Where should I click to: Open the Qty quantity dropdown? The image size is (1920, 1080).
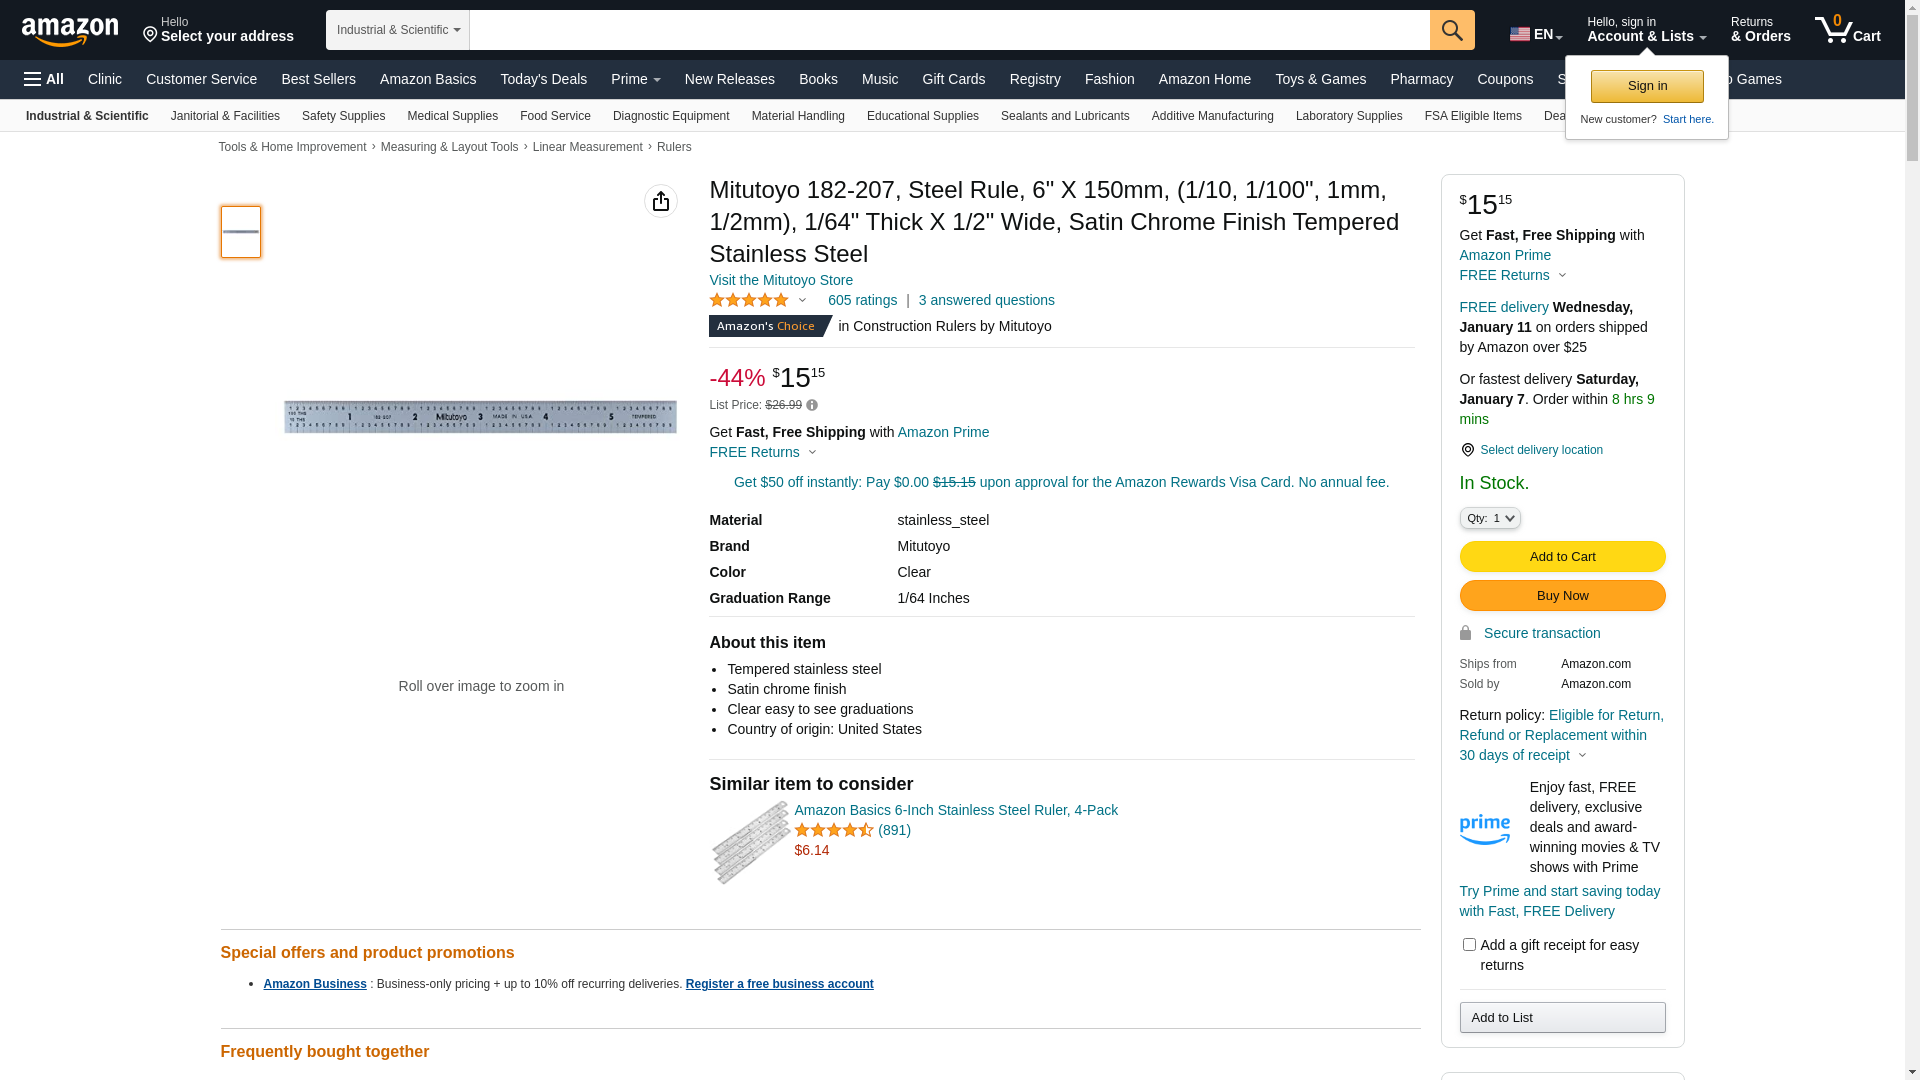click(x=1490, y=518)
